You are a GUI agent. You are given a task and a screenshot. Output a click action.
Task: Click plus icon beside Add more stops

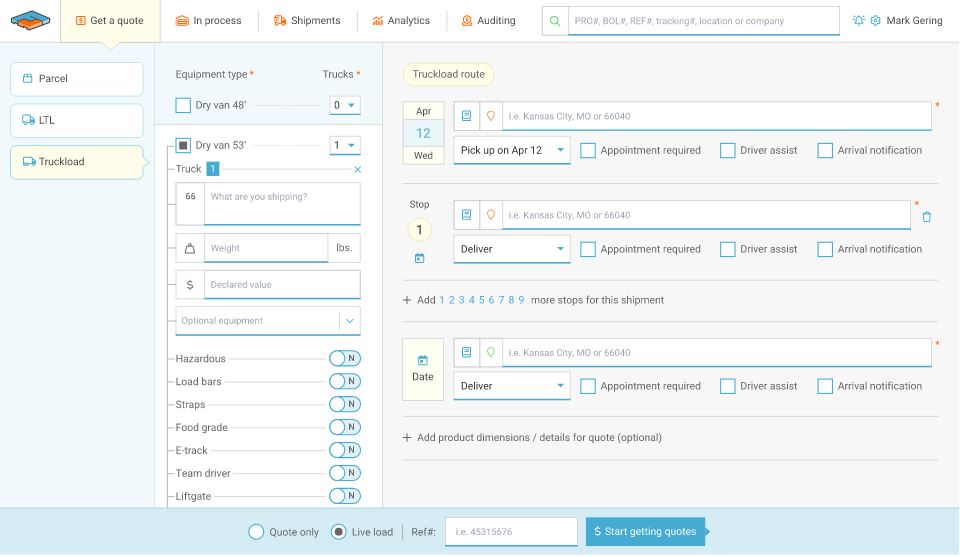pyautogui.click(x=407, y=300)
